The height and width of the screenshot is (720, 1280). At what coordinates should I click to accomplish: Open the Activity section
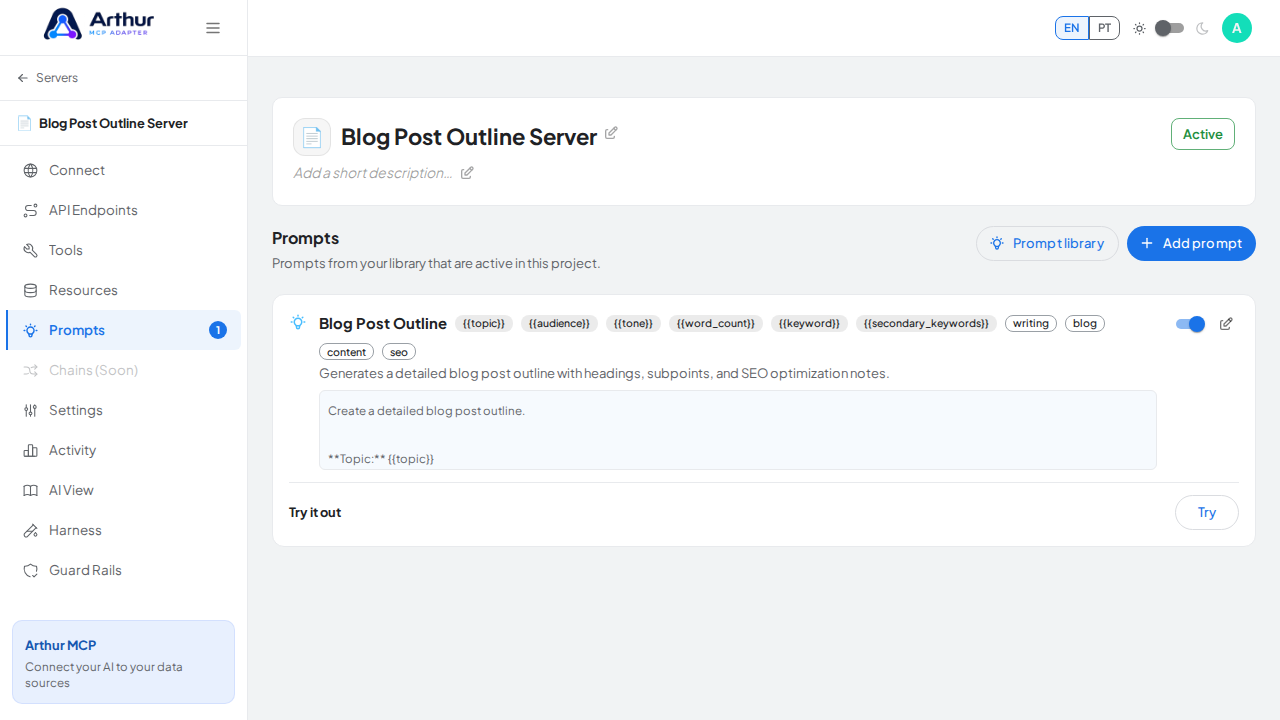[123, 450]
